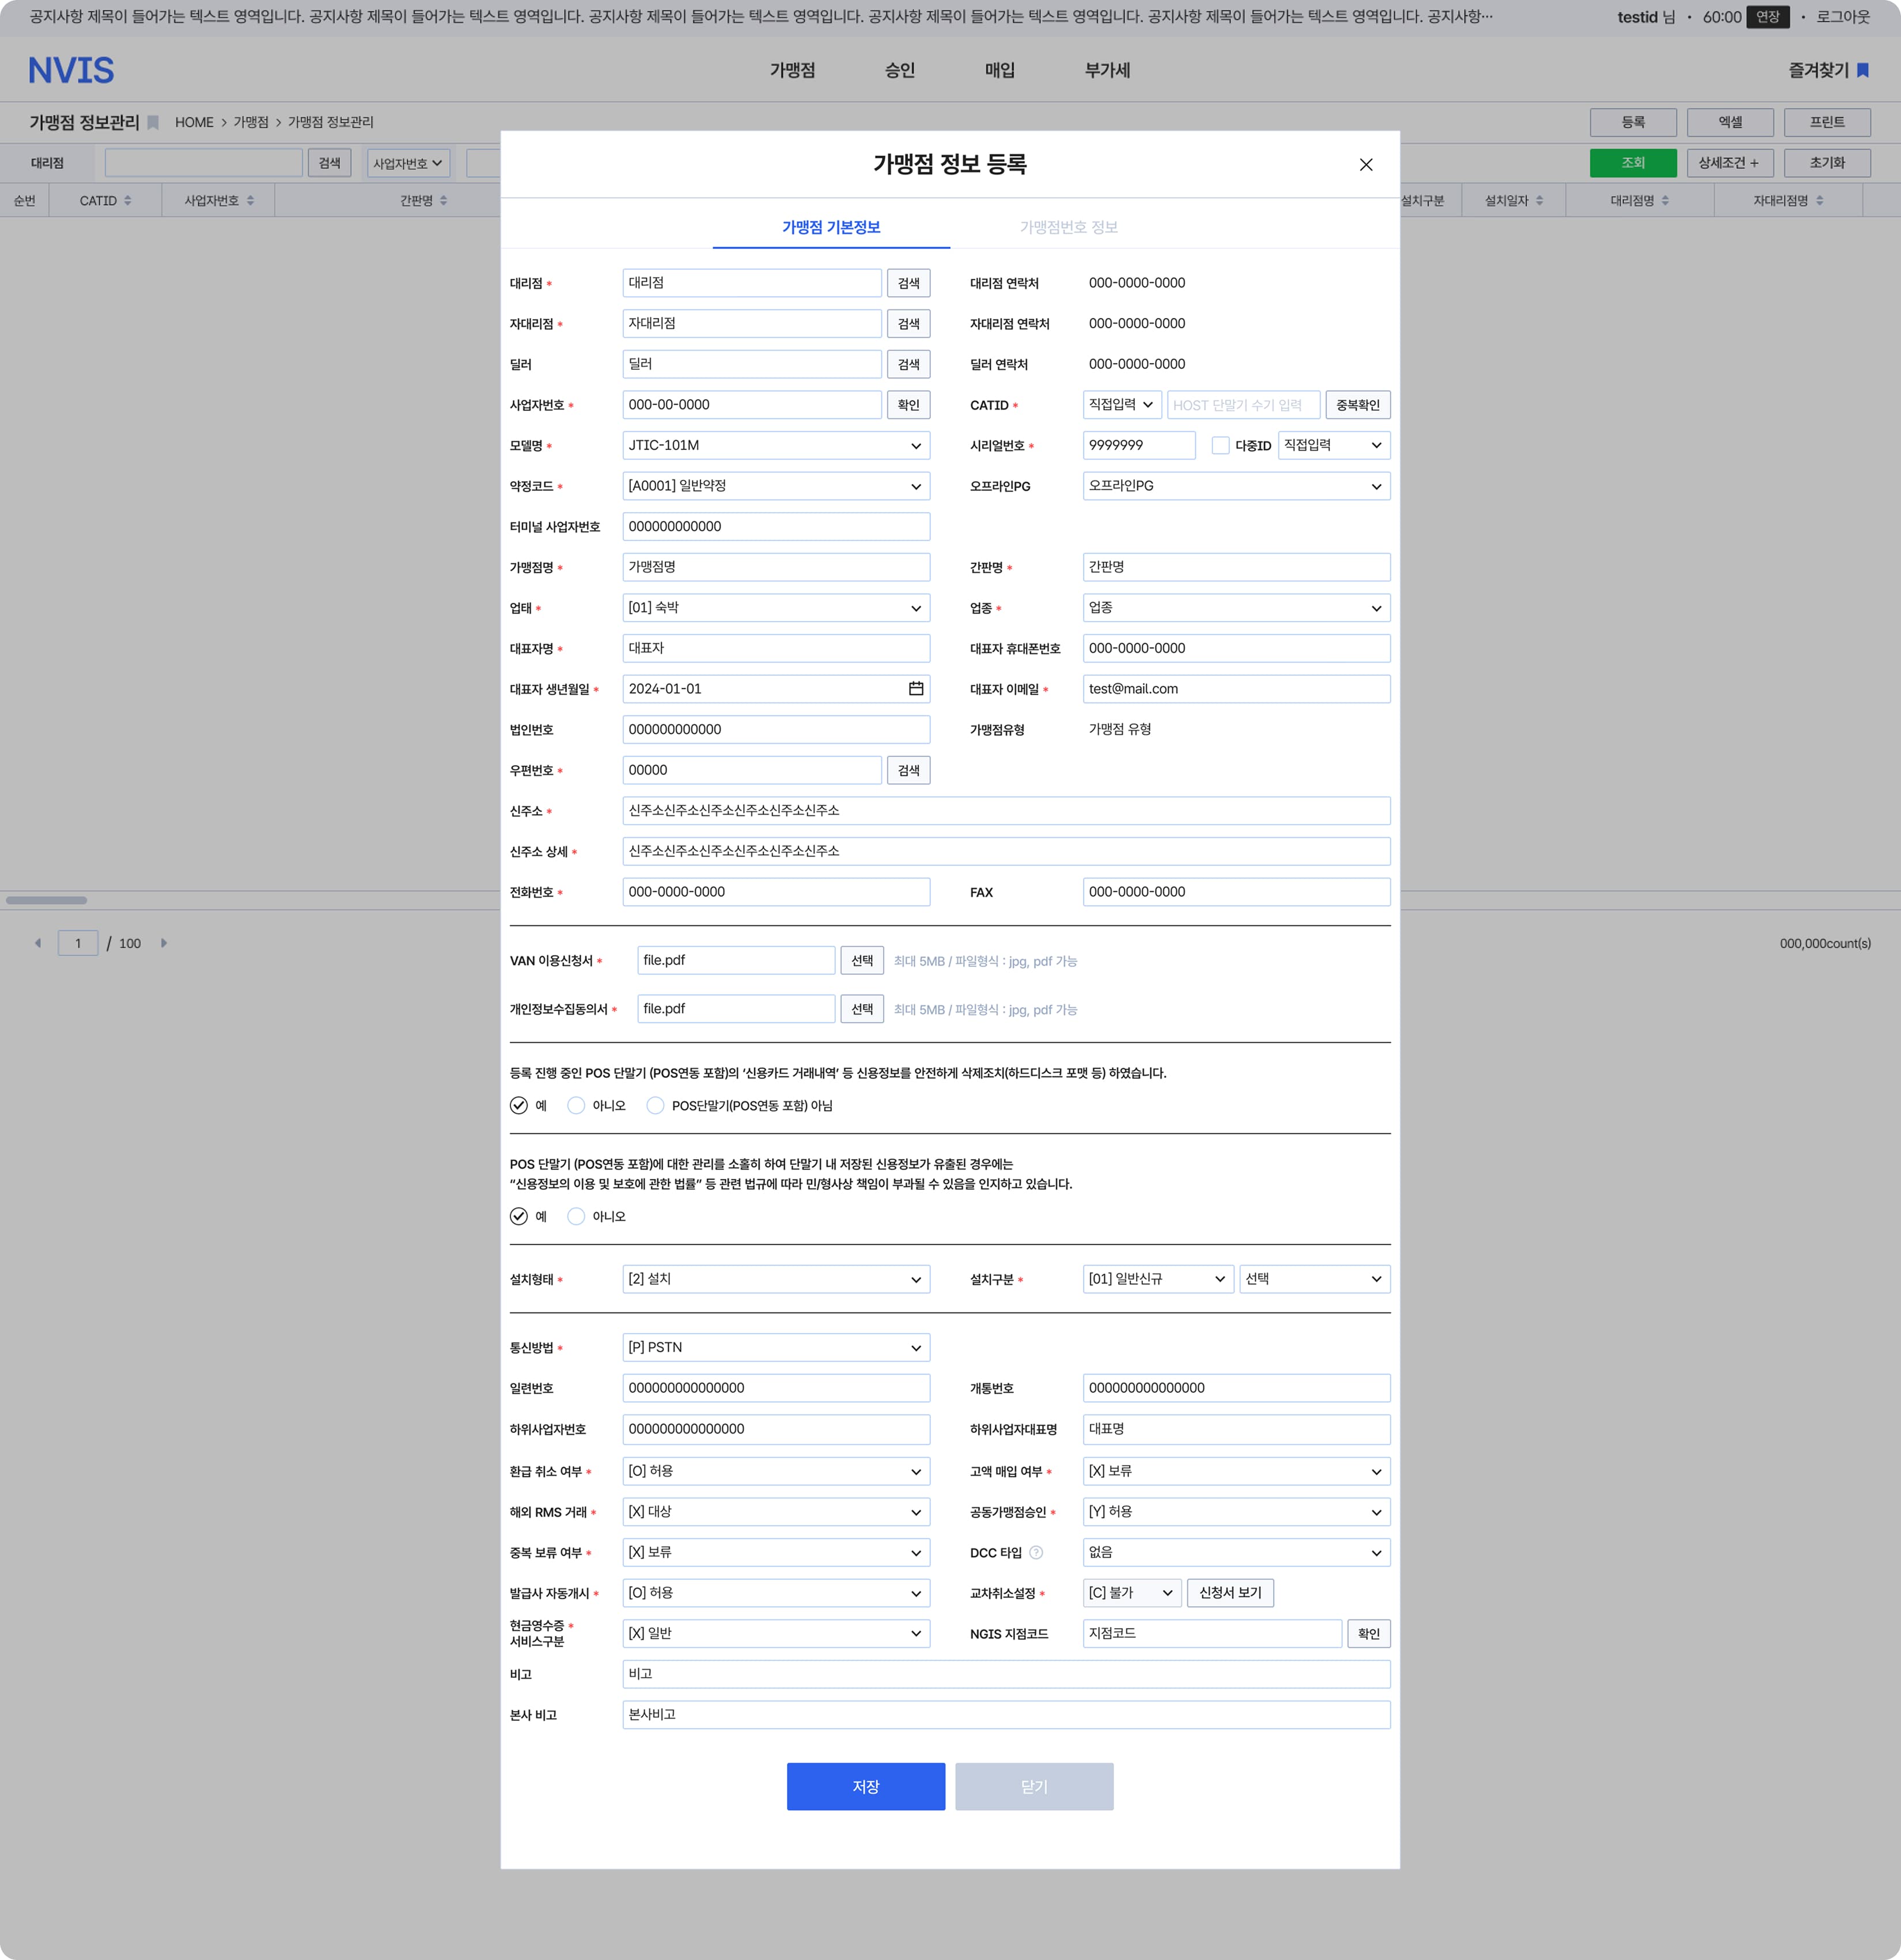1901x1960 pixels.
Task: Click into the 가맹점명 input field
Action: click(x=776, y=568)
